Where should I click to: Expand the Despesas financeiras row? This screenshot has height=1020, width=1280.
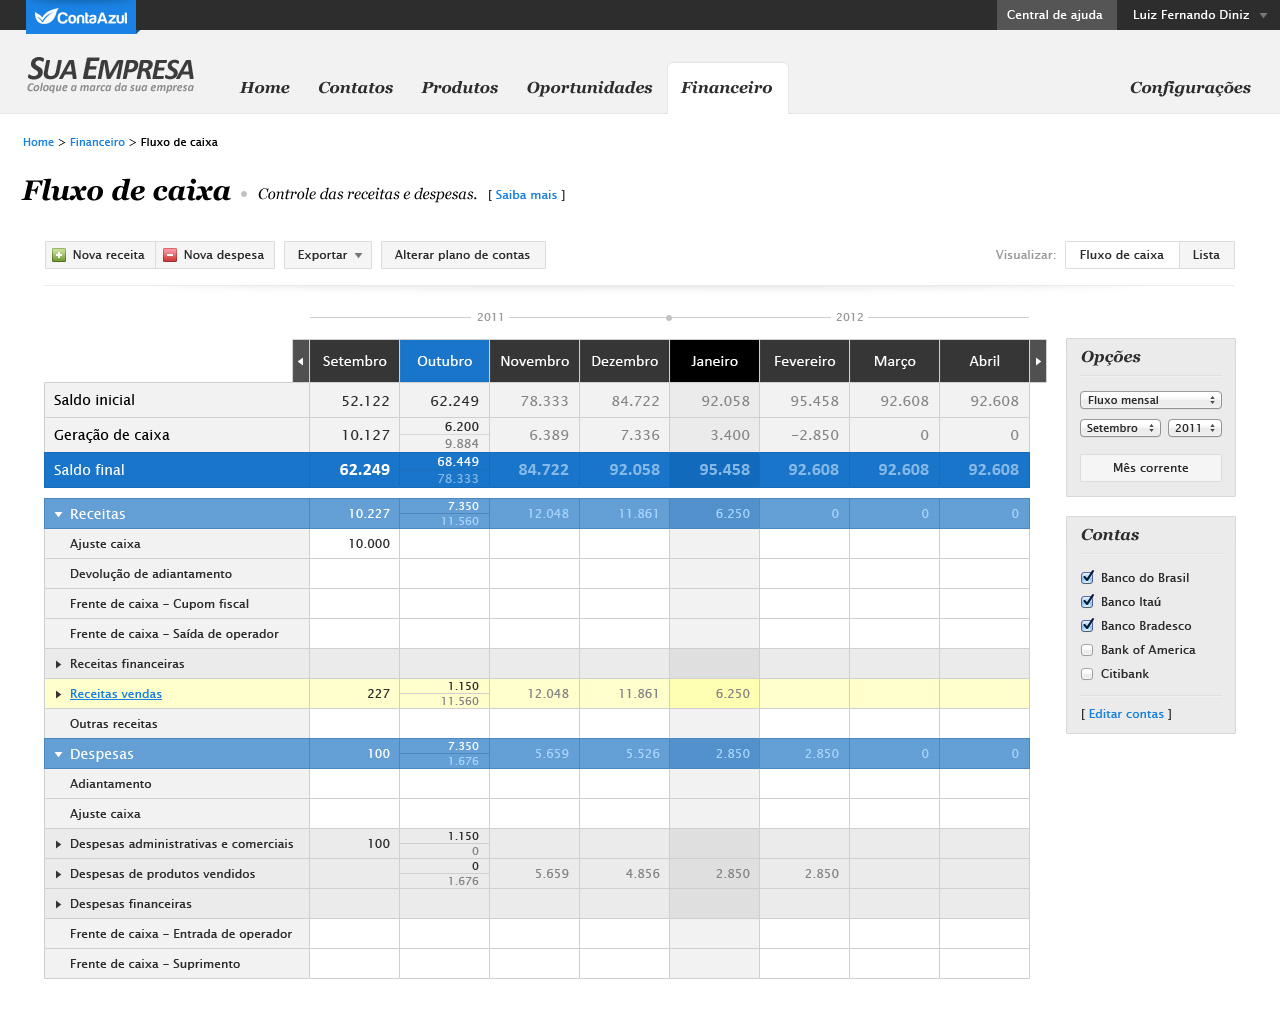pyautogui.click(x=60, y=903)
